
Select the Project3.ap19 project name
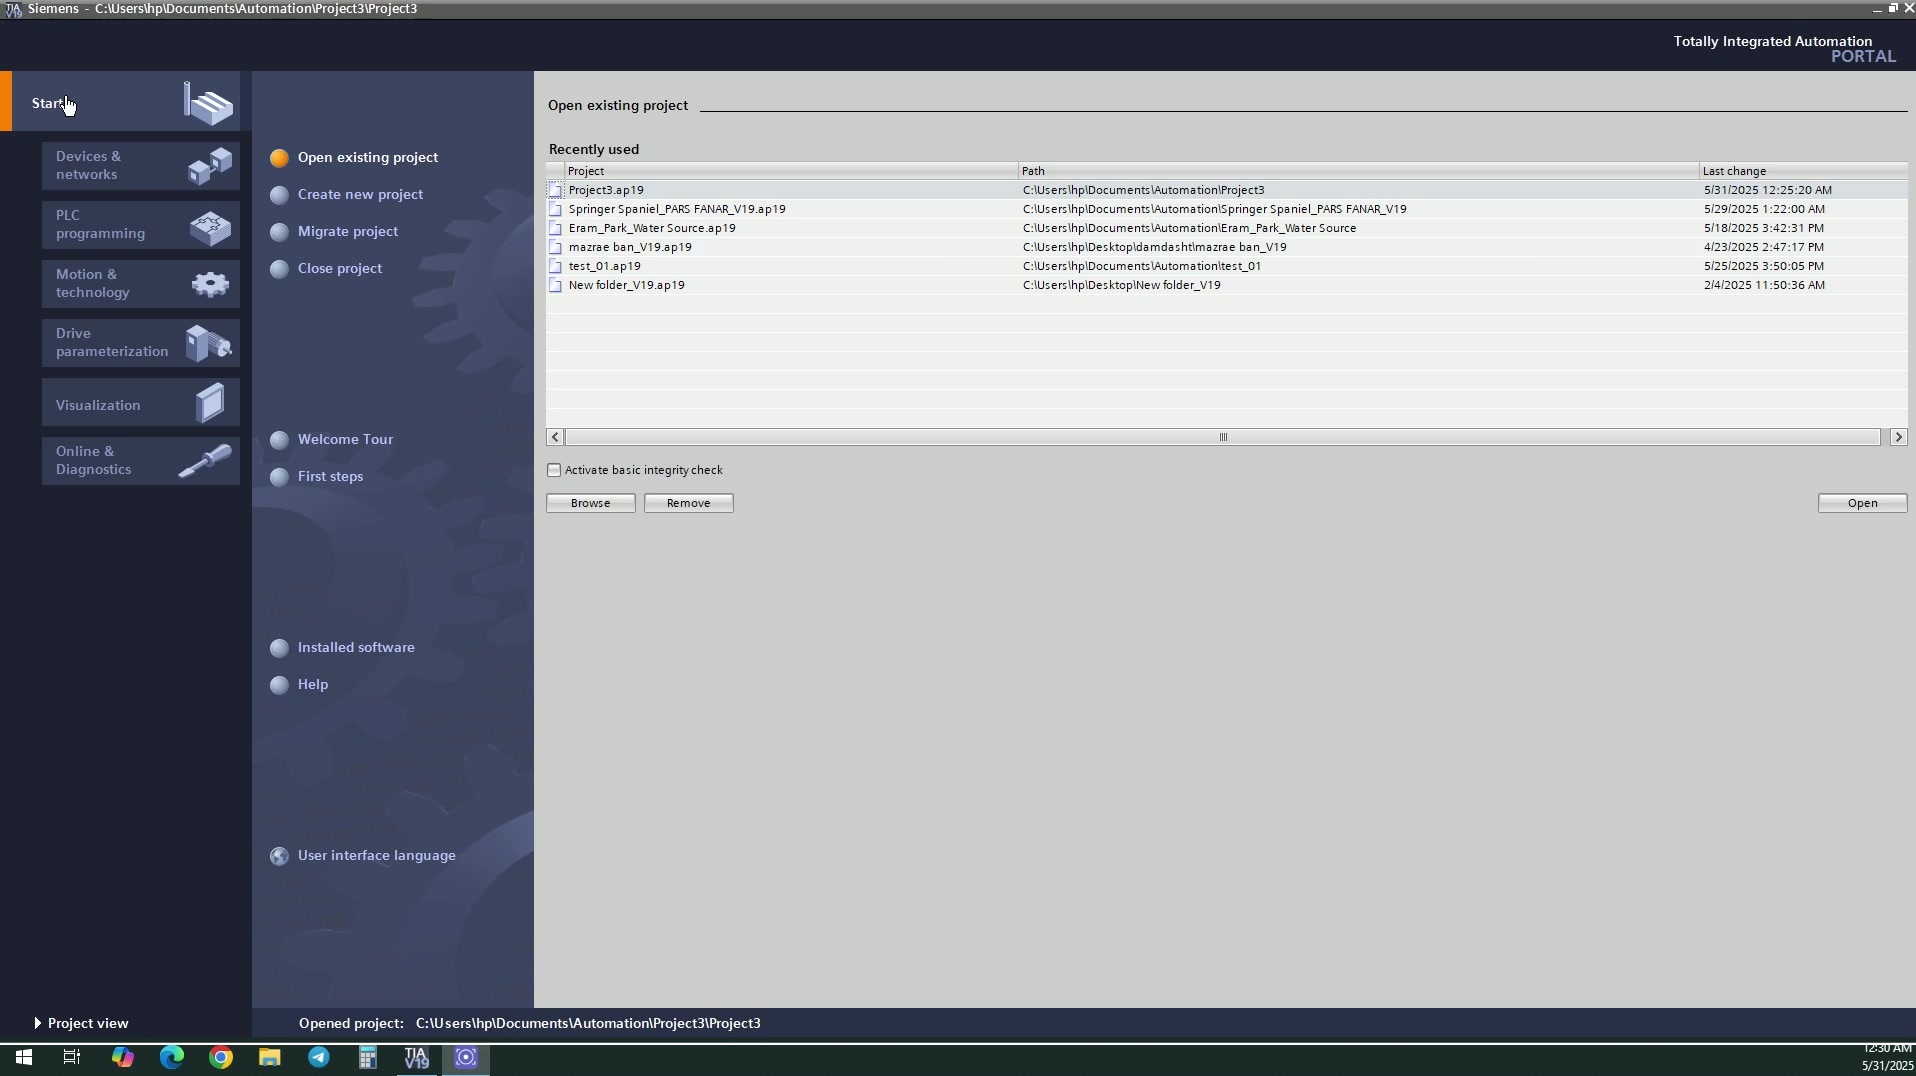point(606,190)
